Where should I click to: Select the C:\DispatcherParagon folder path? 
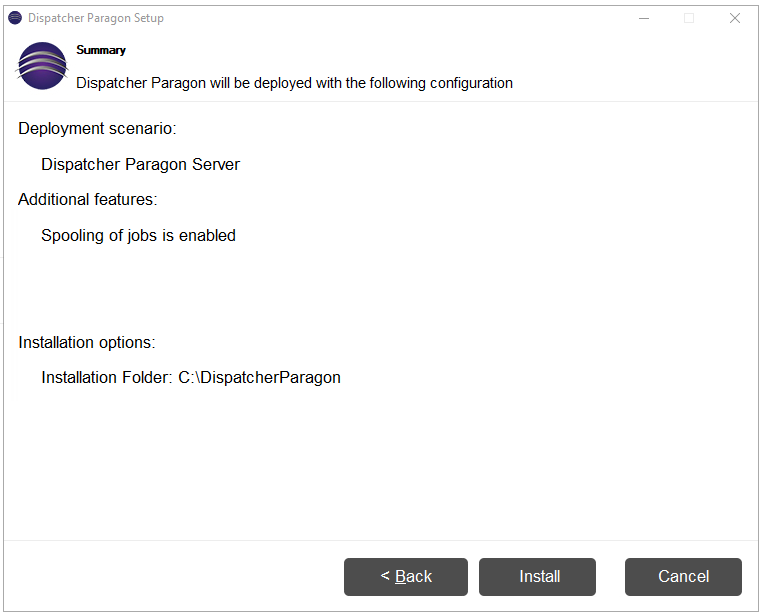coord(260,377)
